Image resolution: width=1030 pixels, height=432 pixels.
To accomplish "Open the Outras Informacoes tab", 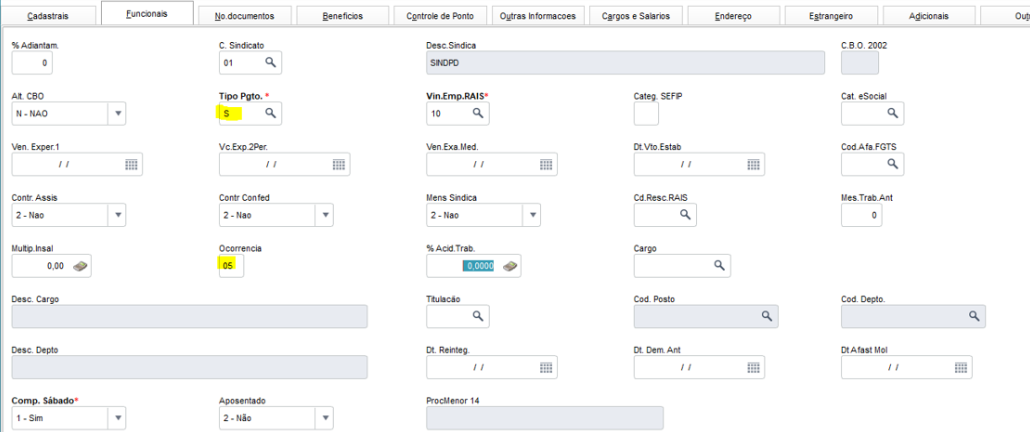I will [x=538, y=16].
